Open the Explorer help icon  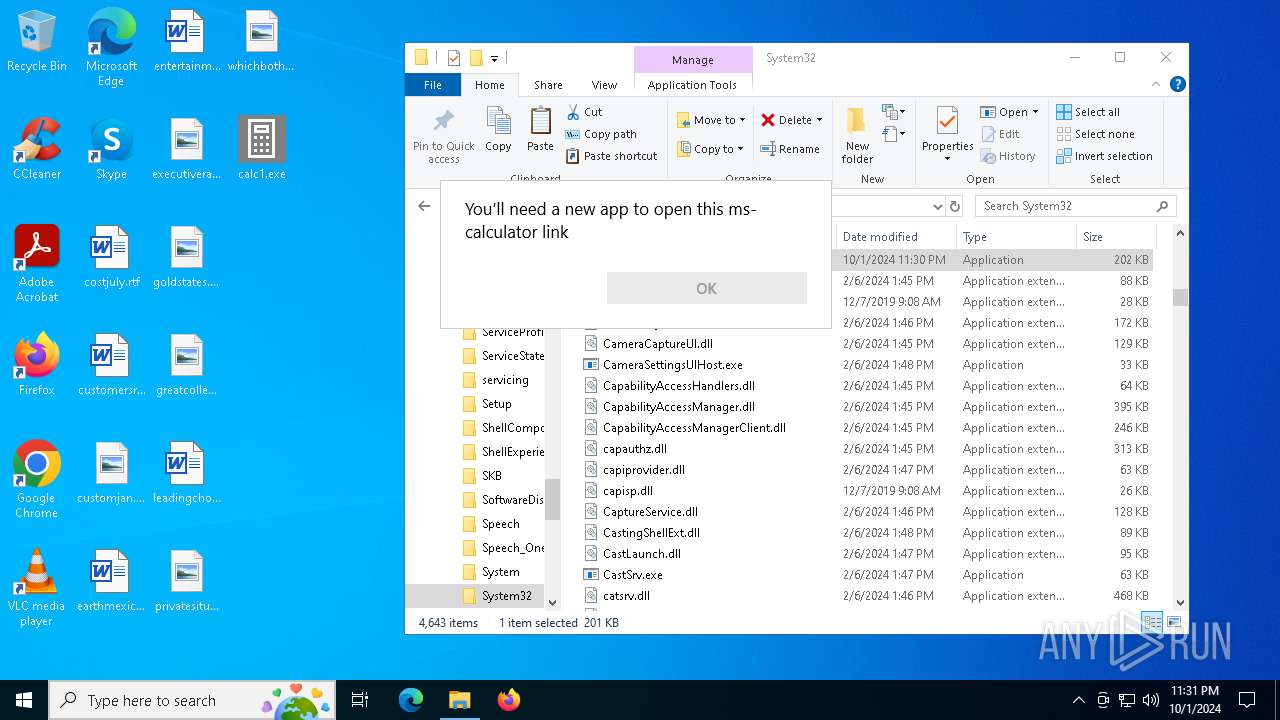pos(1178,85)
